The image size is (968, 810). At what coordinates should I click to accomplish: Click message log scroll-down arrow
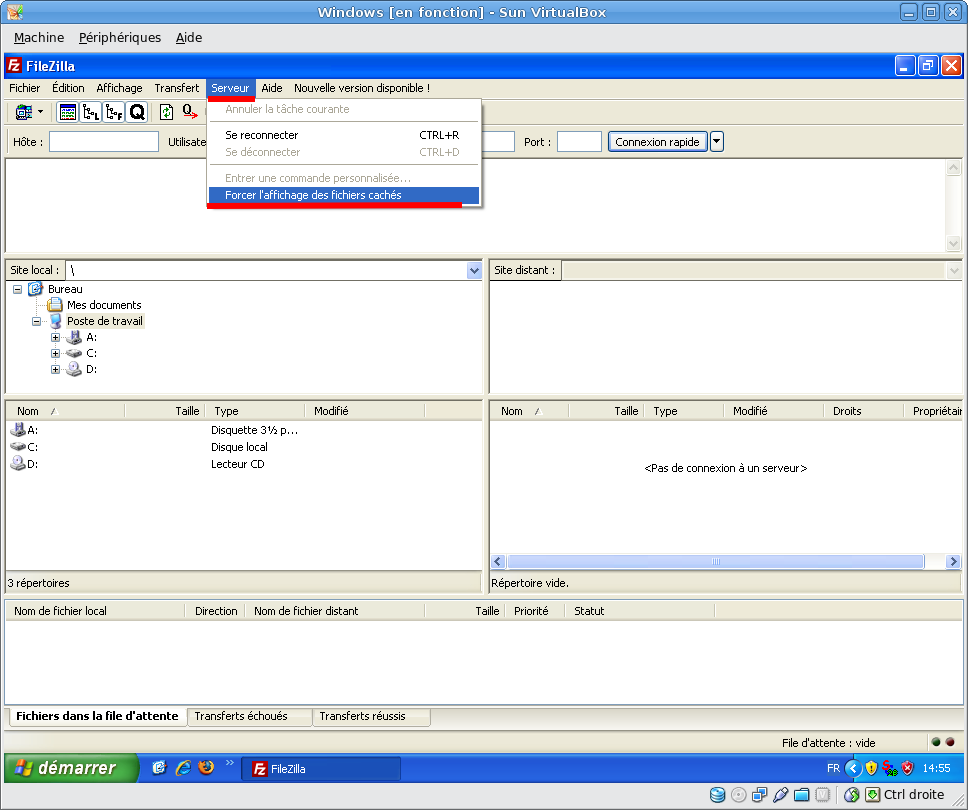pyautogui.click(x=953, y=243)
